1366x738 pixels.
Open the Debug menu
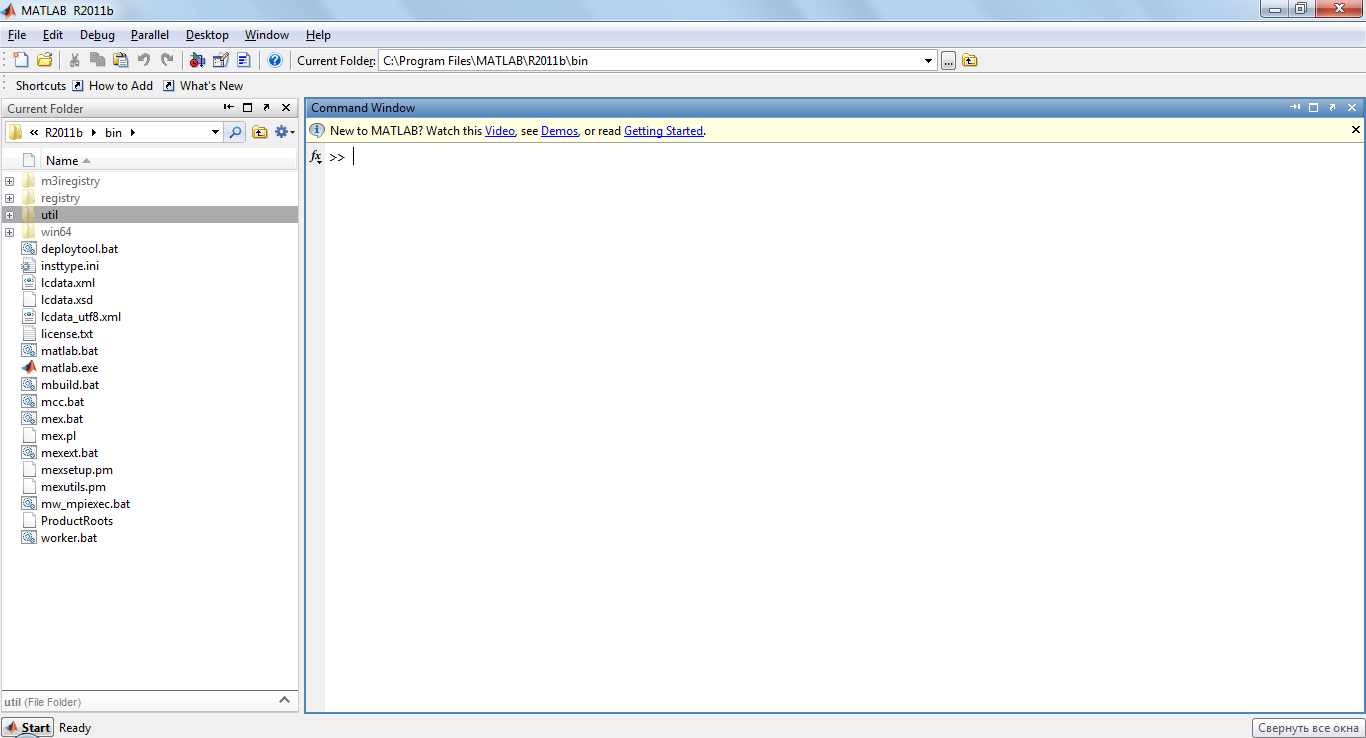click(97, 35)
